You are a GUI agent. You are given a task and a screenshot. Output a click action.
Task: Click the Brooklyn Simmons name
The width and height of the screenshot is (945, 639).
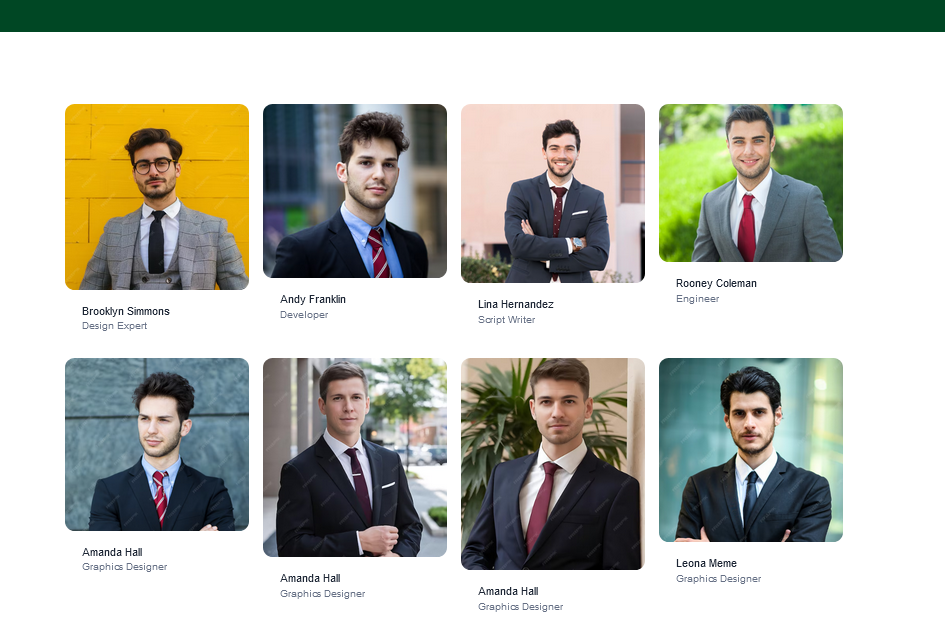click(x=126, y=311)
